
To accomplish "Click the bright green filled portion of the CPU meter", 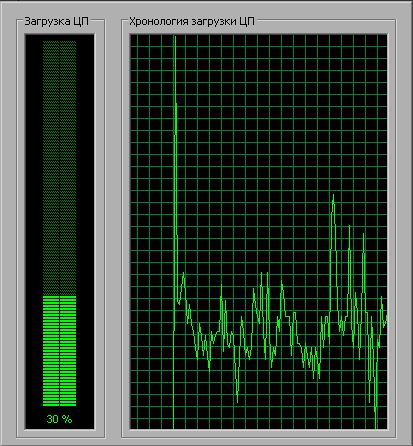I will tap(59, 351).
